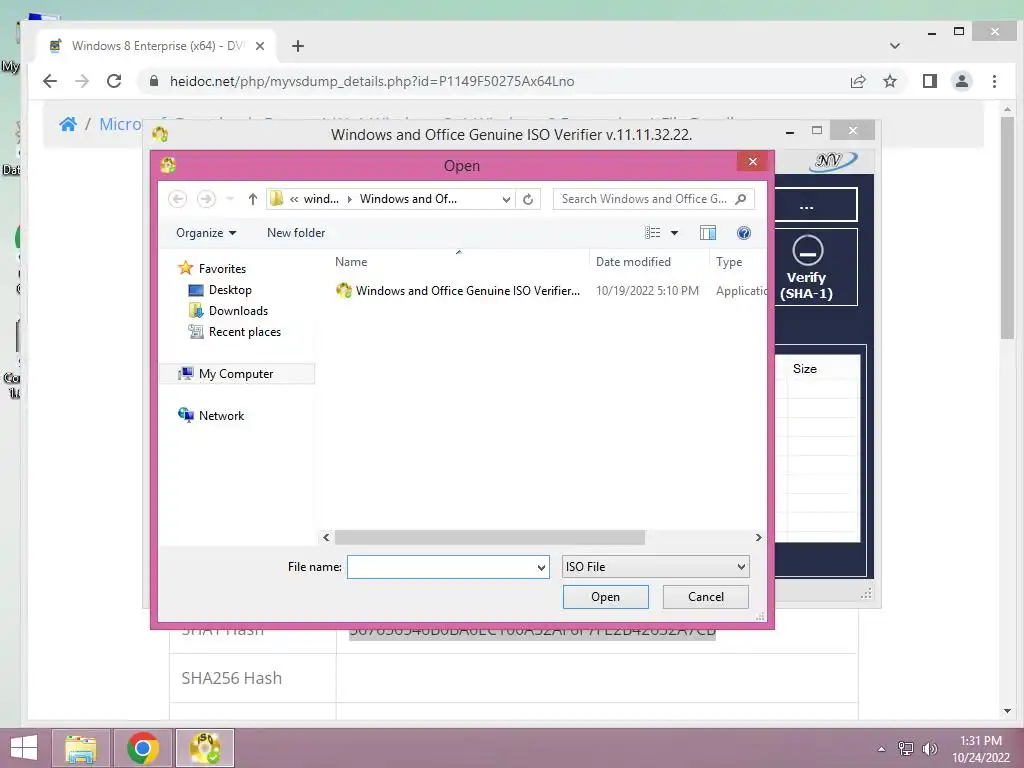Sort by Type column header
Image resolution: width=1024 pixels, height=768 pixels.
point(729,261)
